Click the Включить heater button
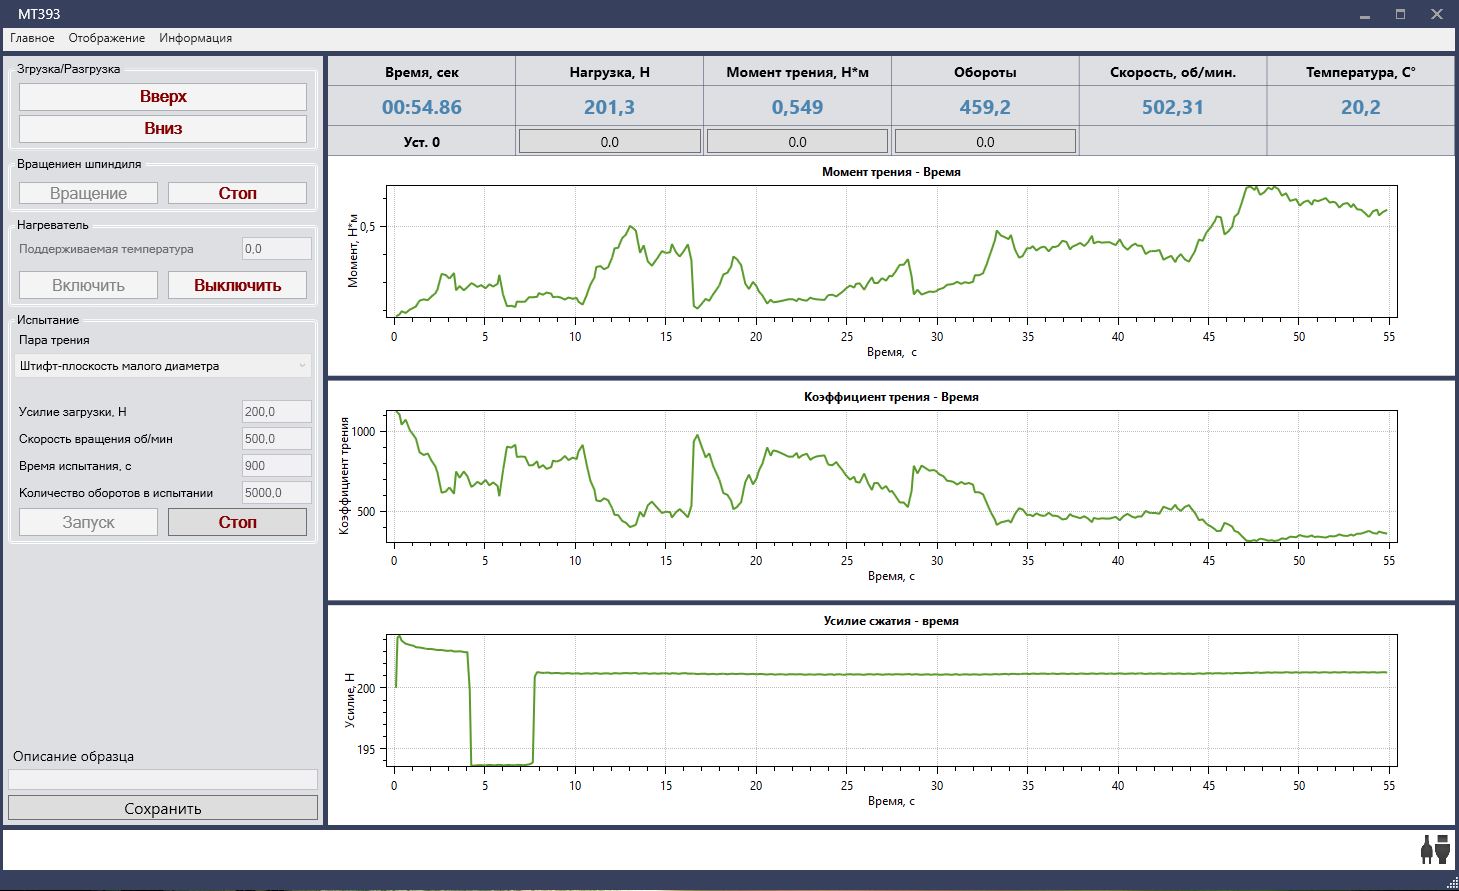Viewport: 1459px width, 891px height. pos(88,285)
